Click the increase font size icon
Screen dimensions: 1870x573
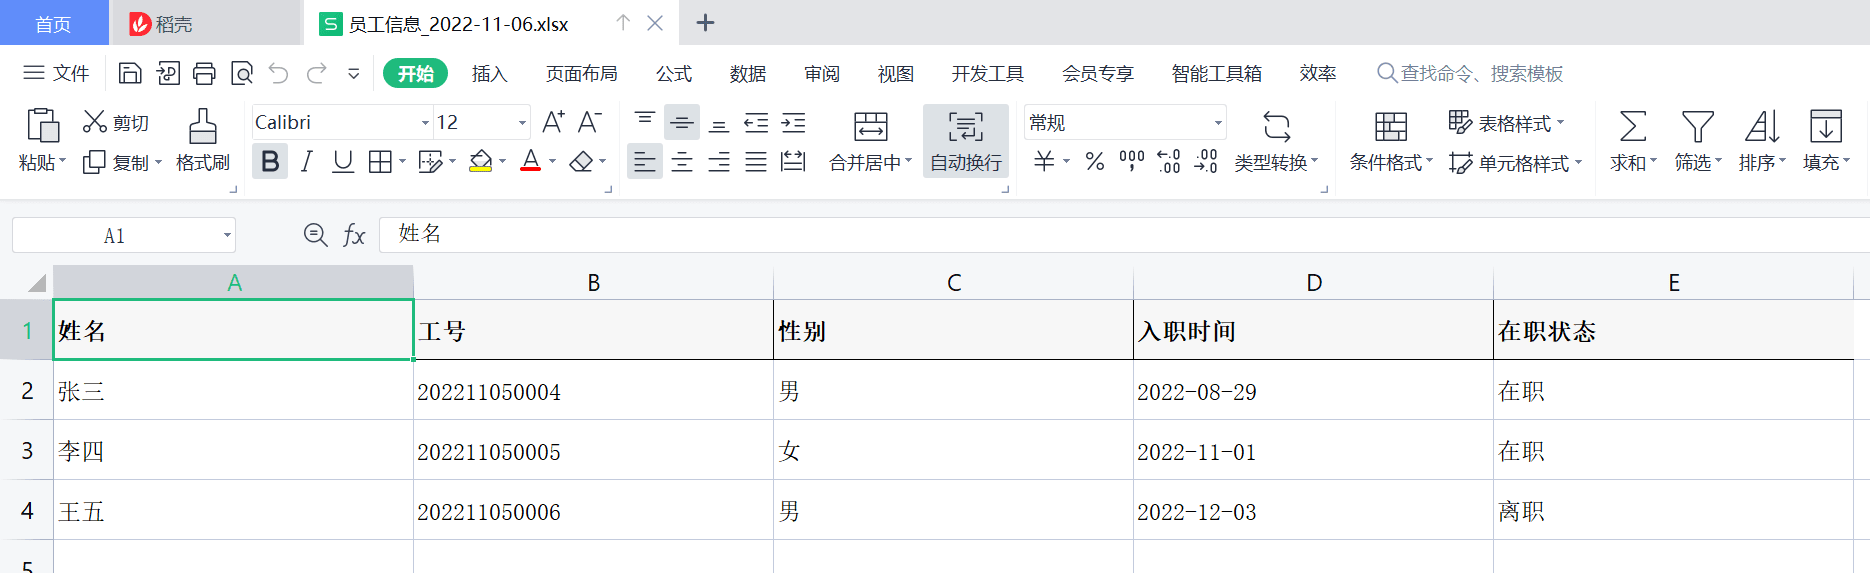pyautogui.click(x=552, y=122)
